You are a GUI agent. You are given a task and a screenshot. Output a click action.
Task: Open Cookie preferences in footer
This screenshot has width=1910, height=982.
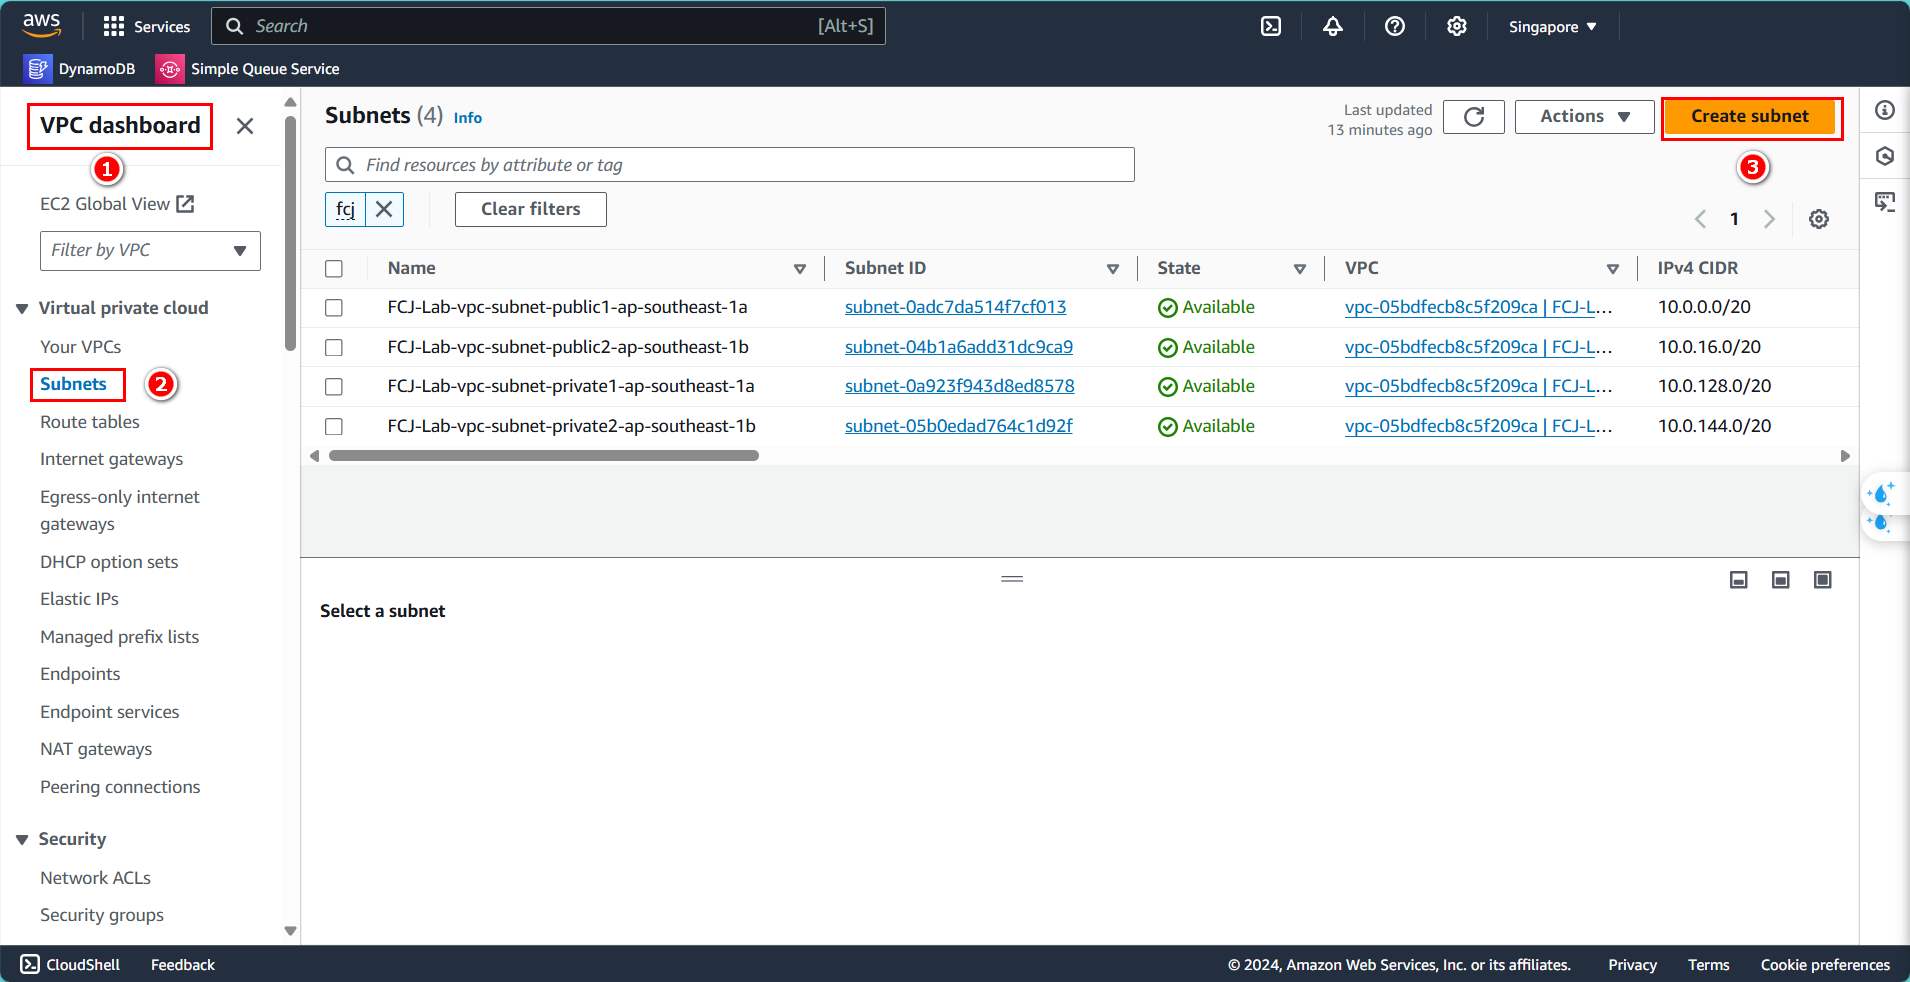tap(1825, 964)
